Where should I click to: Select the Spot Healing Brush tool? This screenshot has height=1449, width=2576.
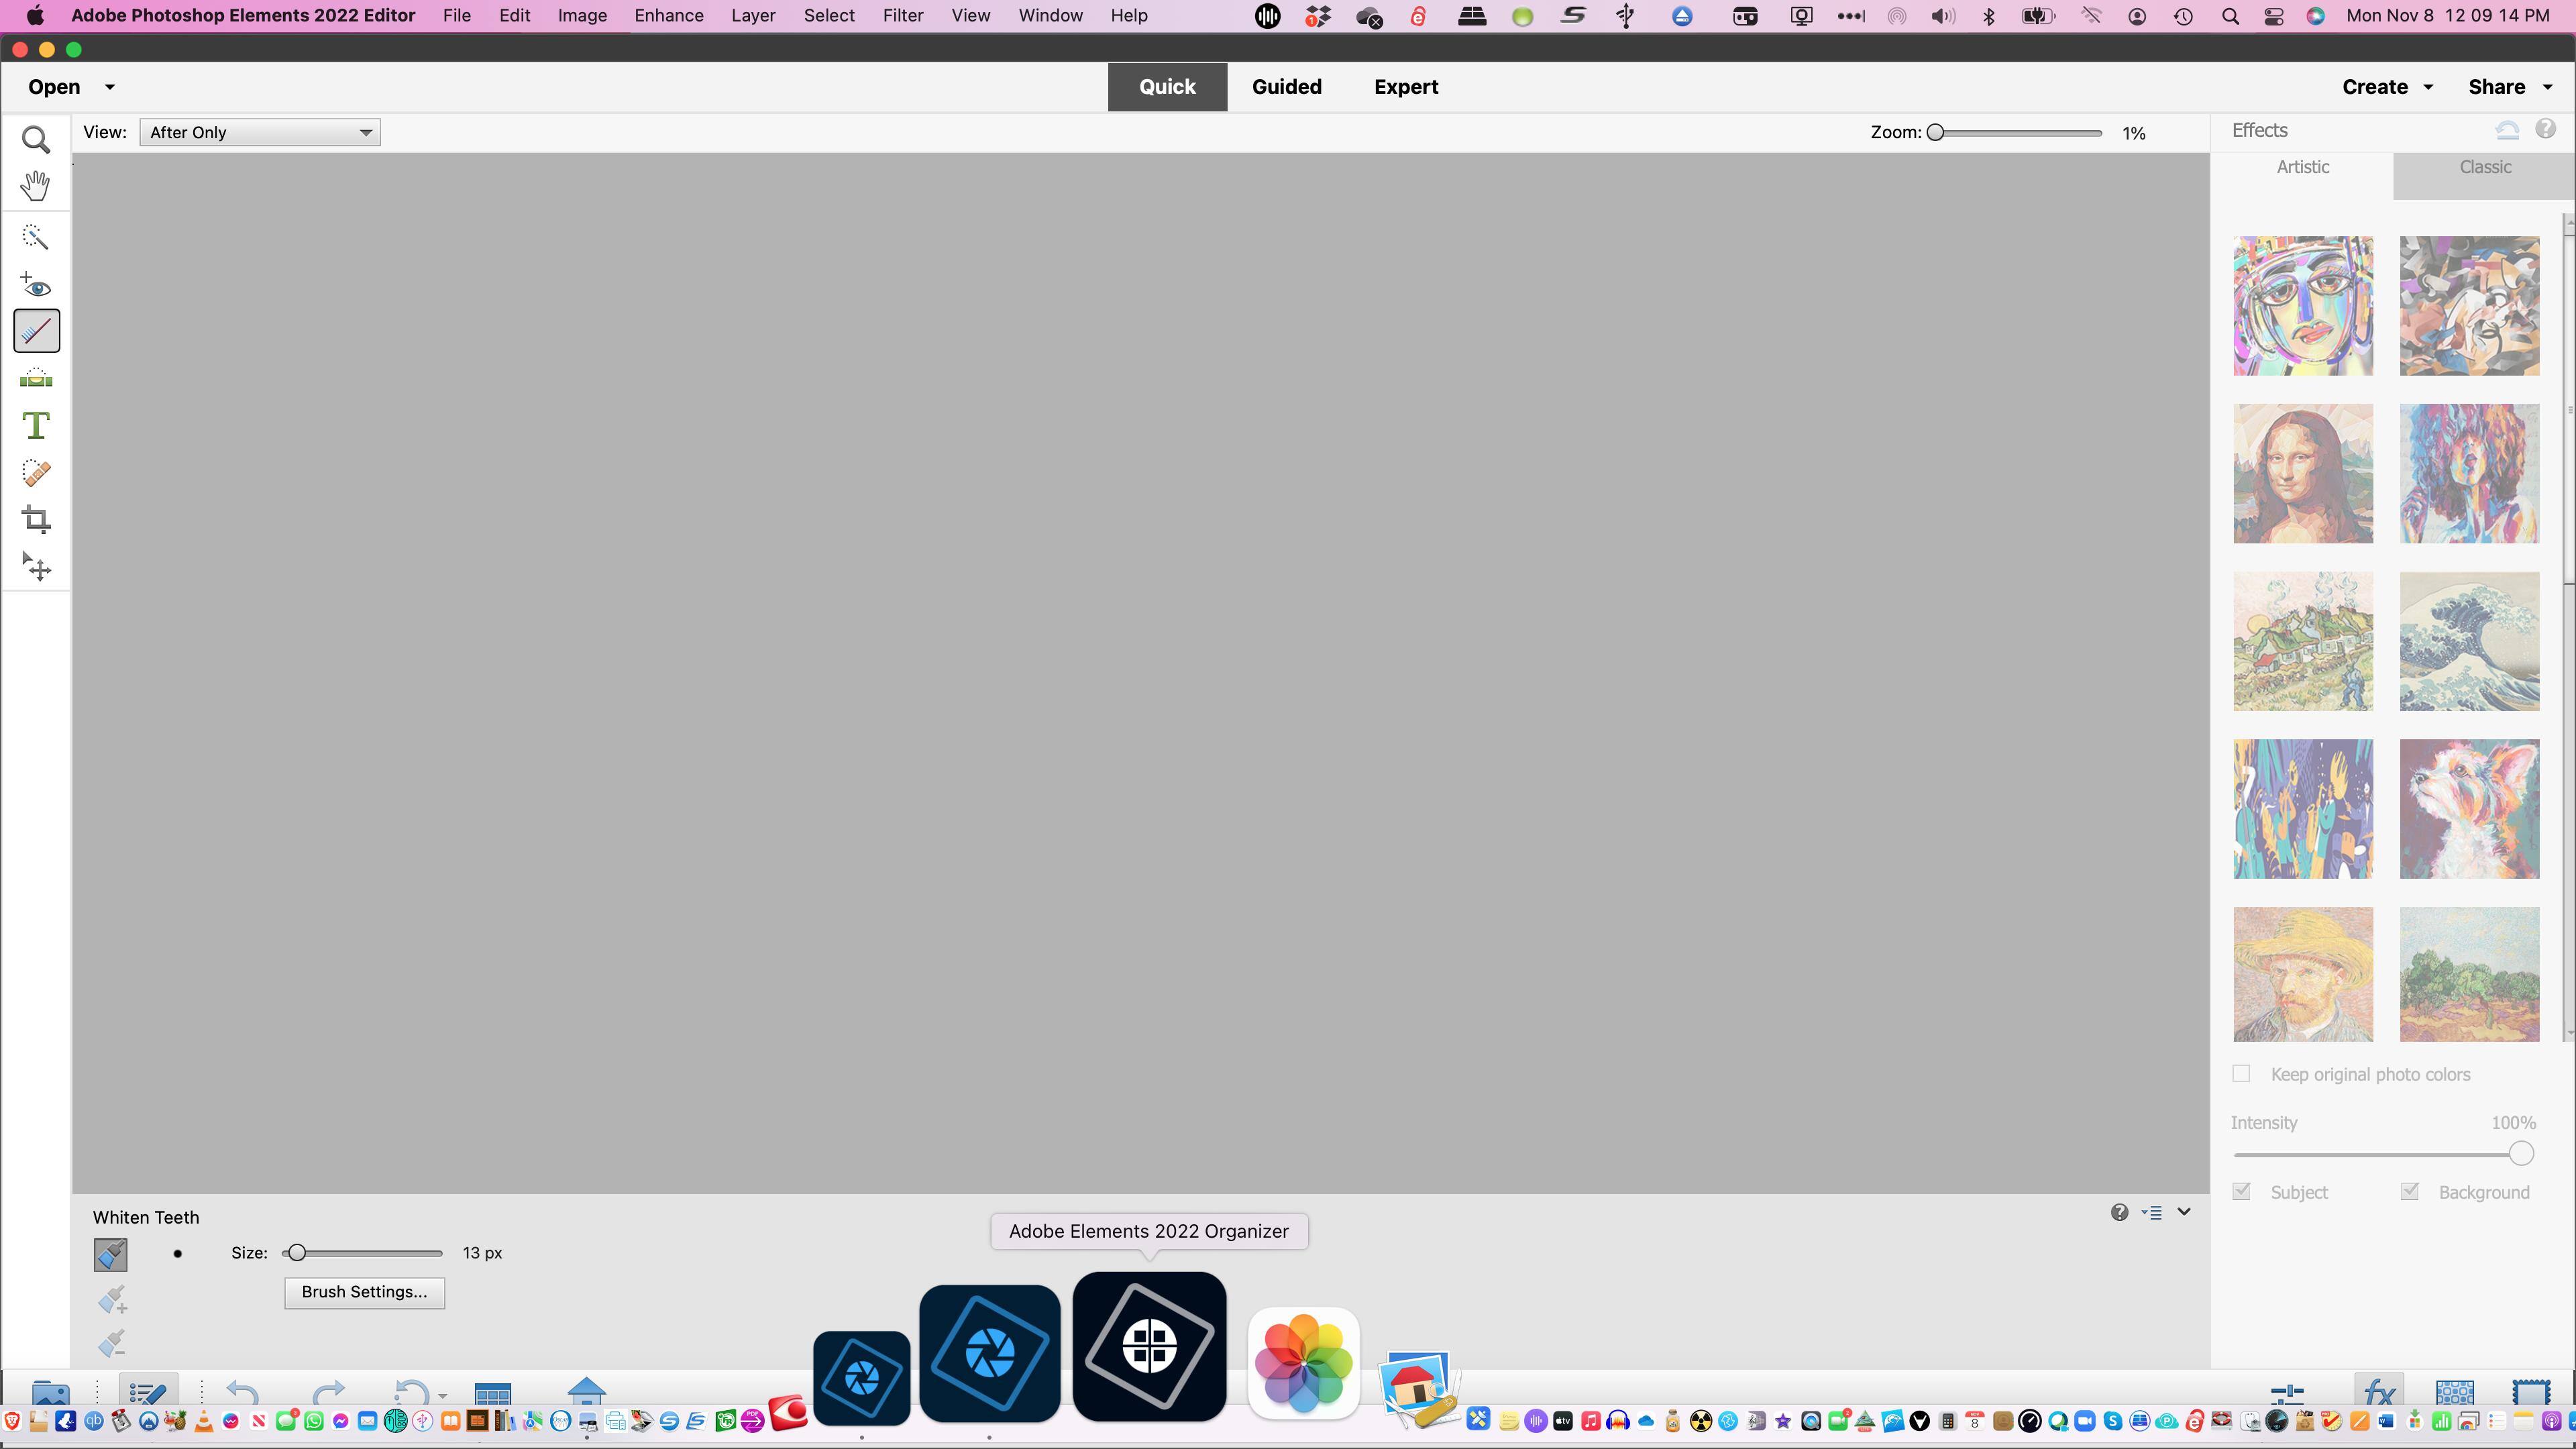point(36,473)
